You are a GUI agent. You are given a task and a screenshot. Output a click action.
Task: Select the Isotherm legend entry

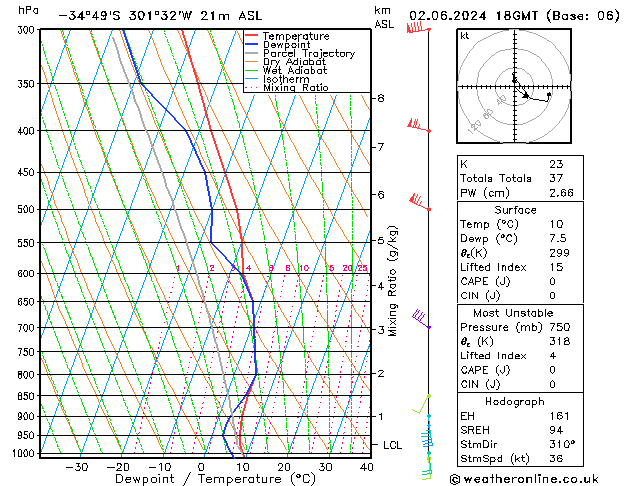(277, 79)
